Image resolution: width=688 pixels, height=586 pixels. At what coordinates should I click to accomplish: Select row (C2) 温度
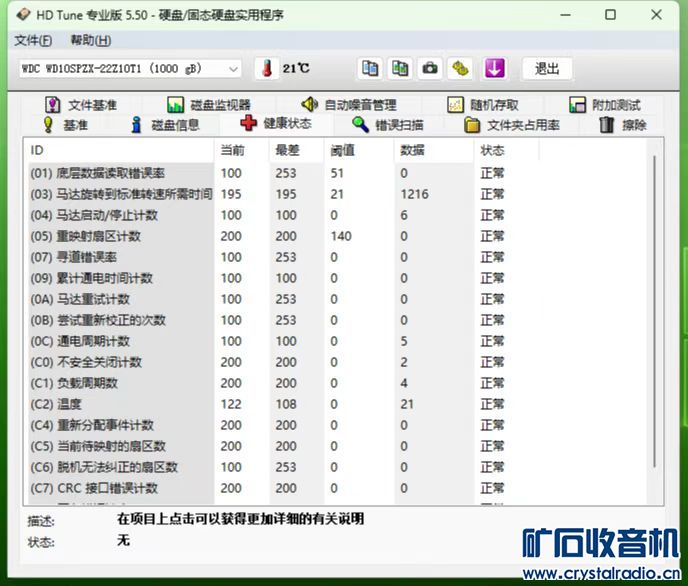click(x=338, y=404)
